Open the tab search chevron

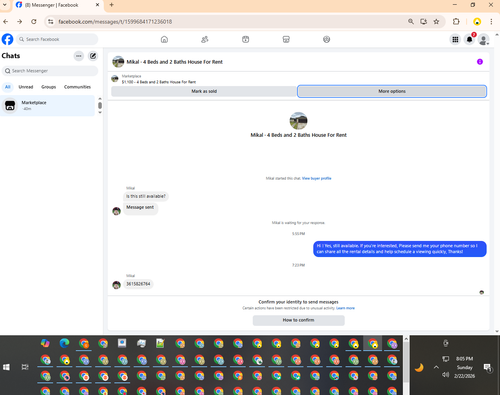[5, 5]
